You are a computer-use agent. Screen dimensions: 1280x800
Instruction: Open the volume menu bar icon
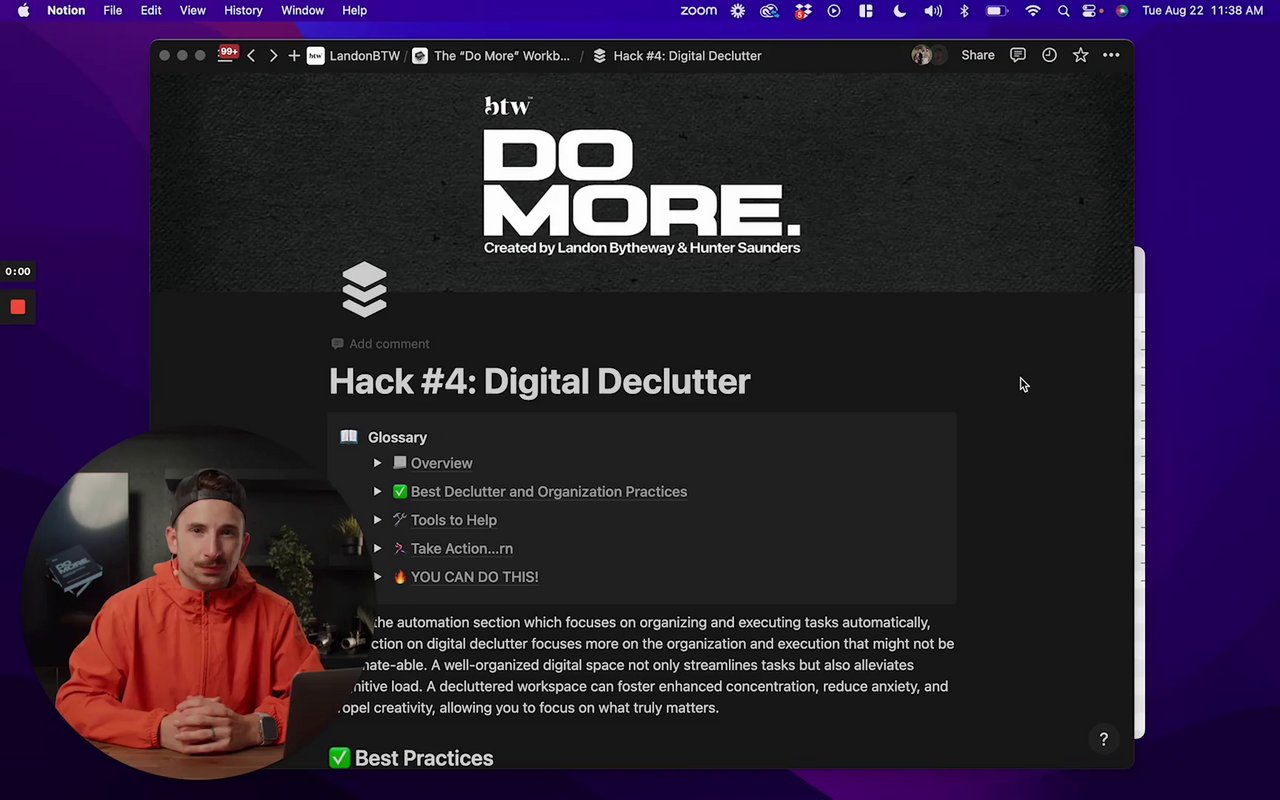coord(932,10)
